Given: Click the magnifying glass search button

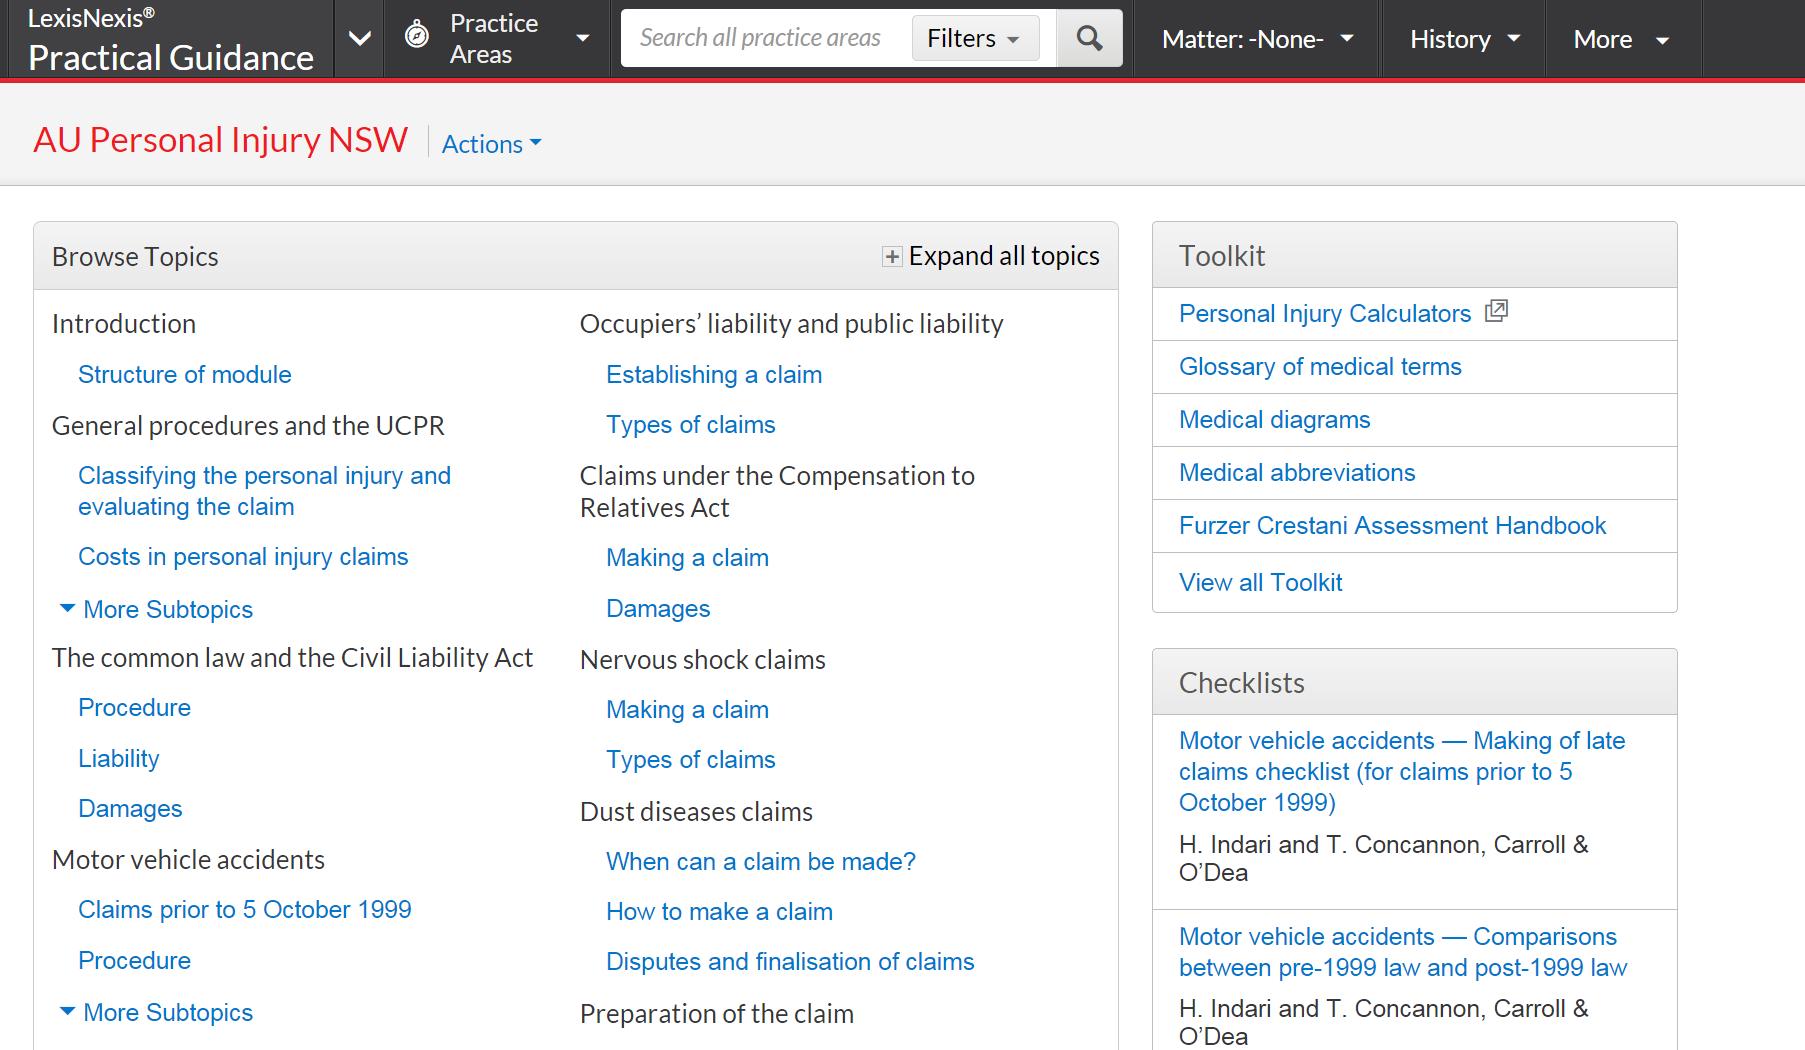Looking at the screenshot, I should (x=1089, y=39).
